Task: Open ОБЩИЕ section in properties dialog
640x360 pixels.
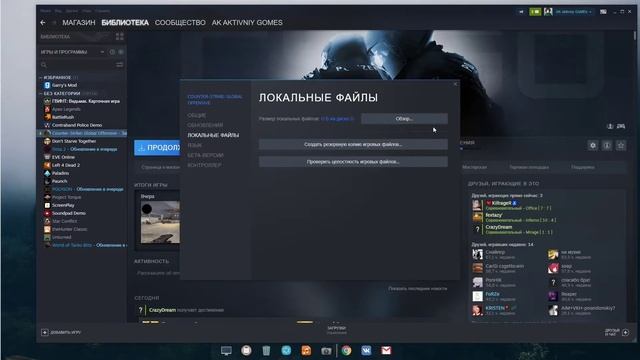Action: coord(197,116)
